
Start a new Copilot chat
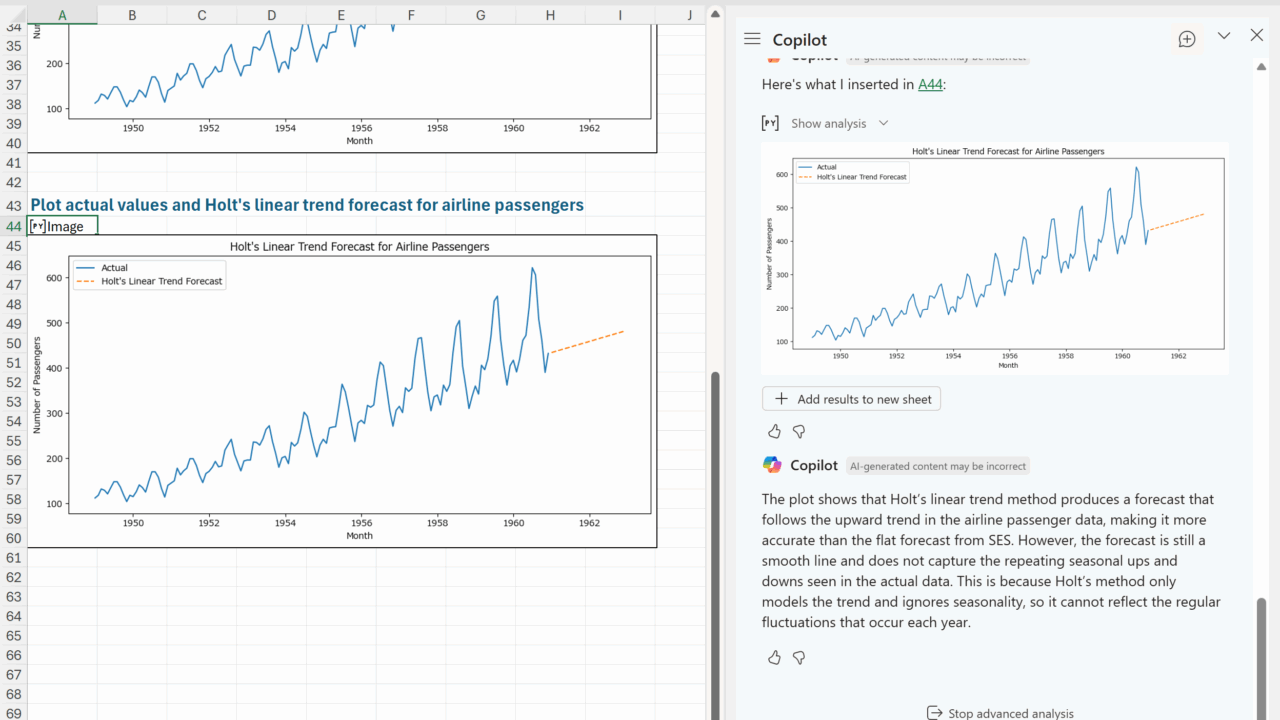pos(1187,39)
